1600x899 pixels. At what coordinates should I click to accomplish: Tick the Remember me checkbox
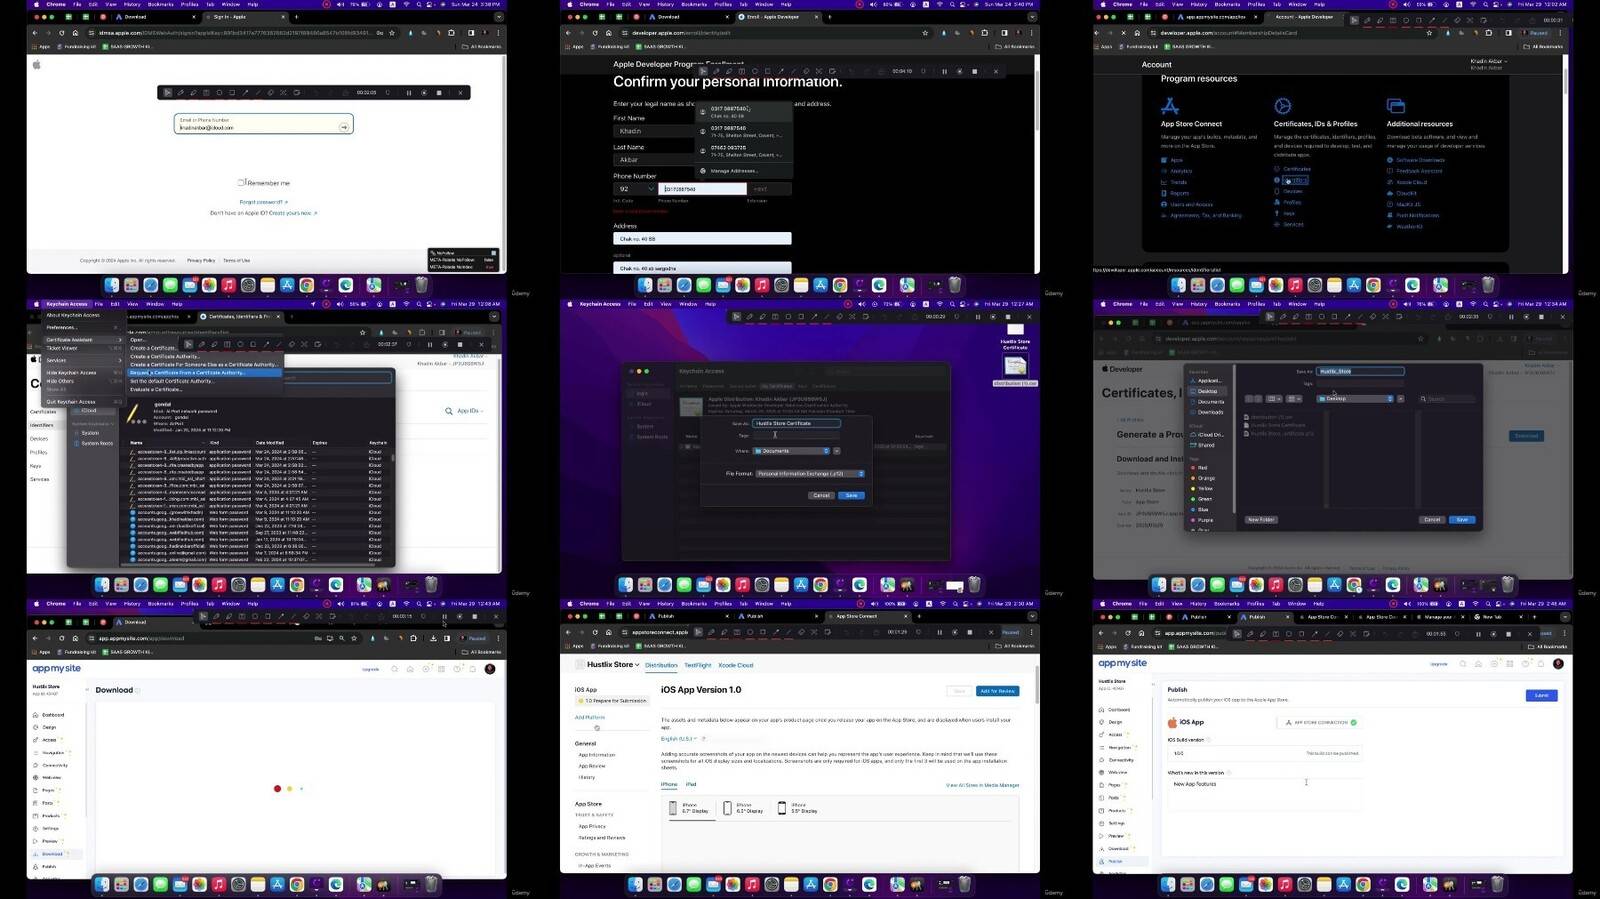[x=241, y=183]
